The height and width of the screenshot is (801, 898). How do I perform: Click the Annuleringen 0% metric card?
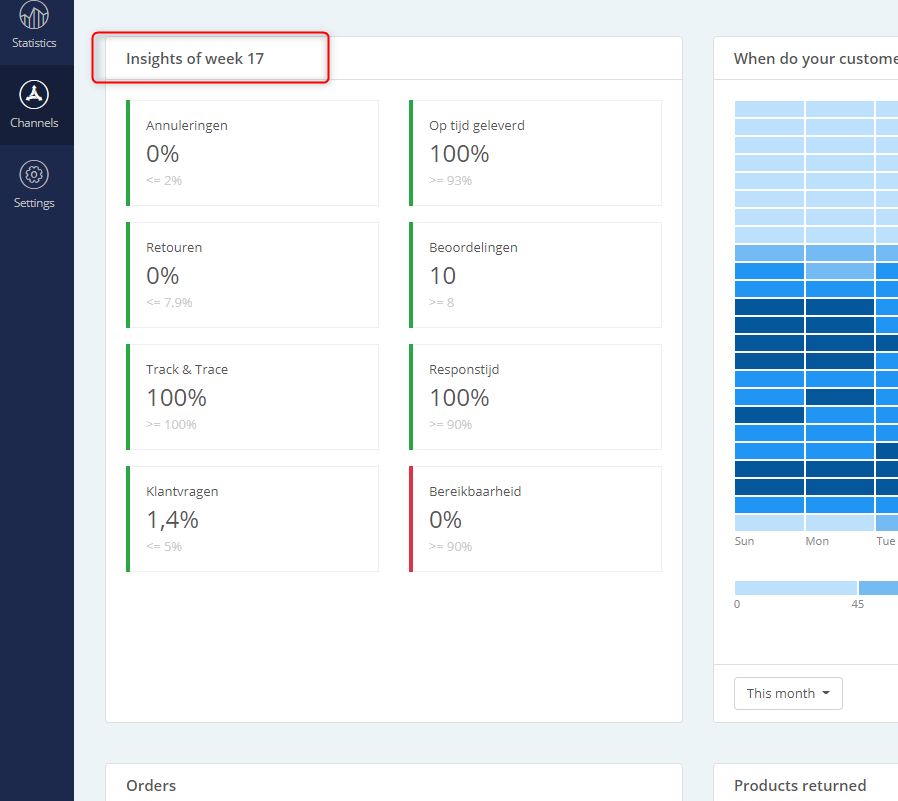252,153
